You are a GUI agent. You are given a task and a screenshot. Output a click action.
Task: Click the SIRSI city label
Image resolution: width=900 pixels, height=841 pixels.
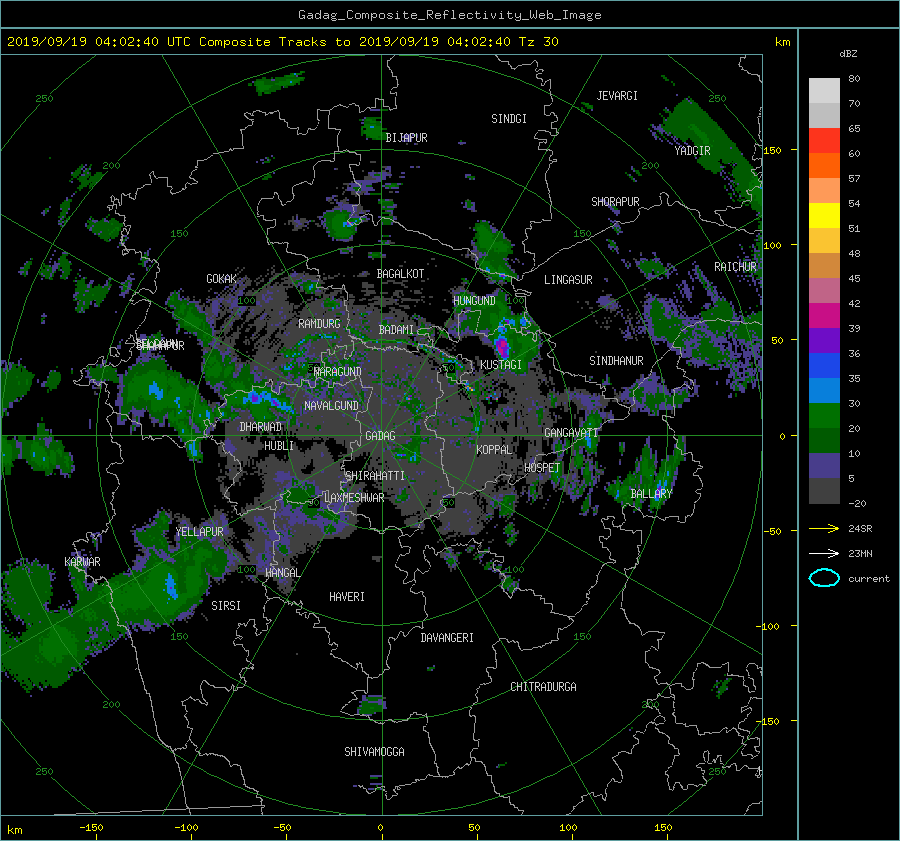[x=226, y=606]
